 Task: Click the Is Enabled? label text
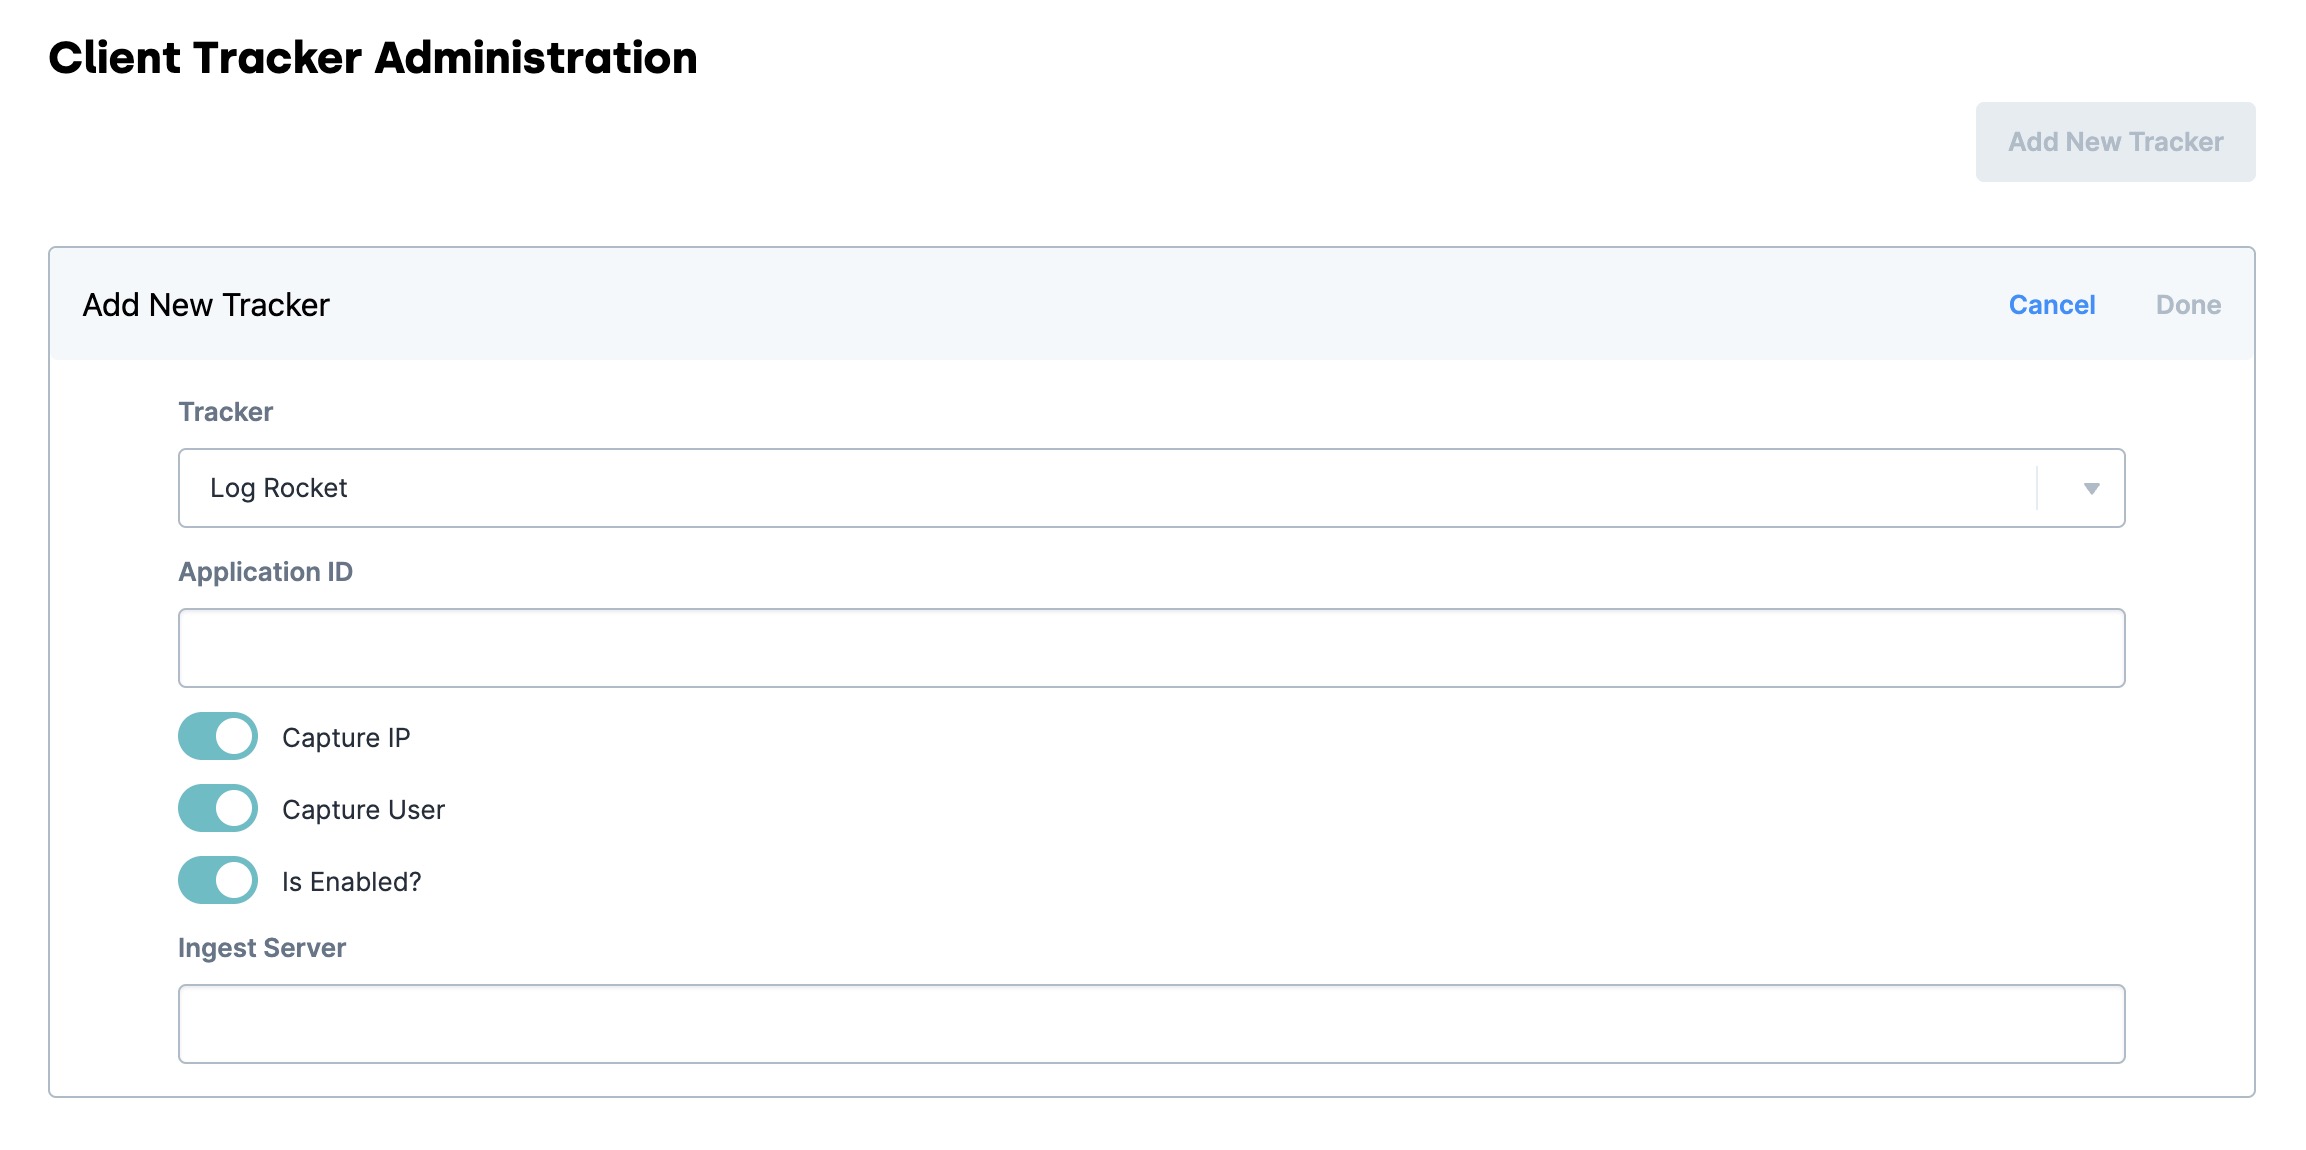tap(351, 882)
